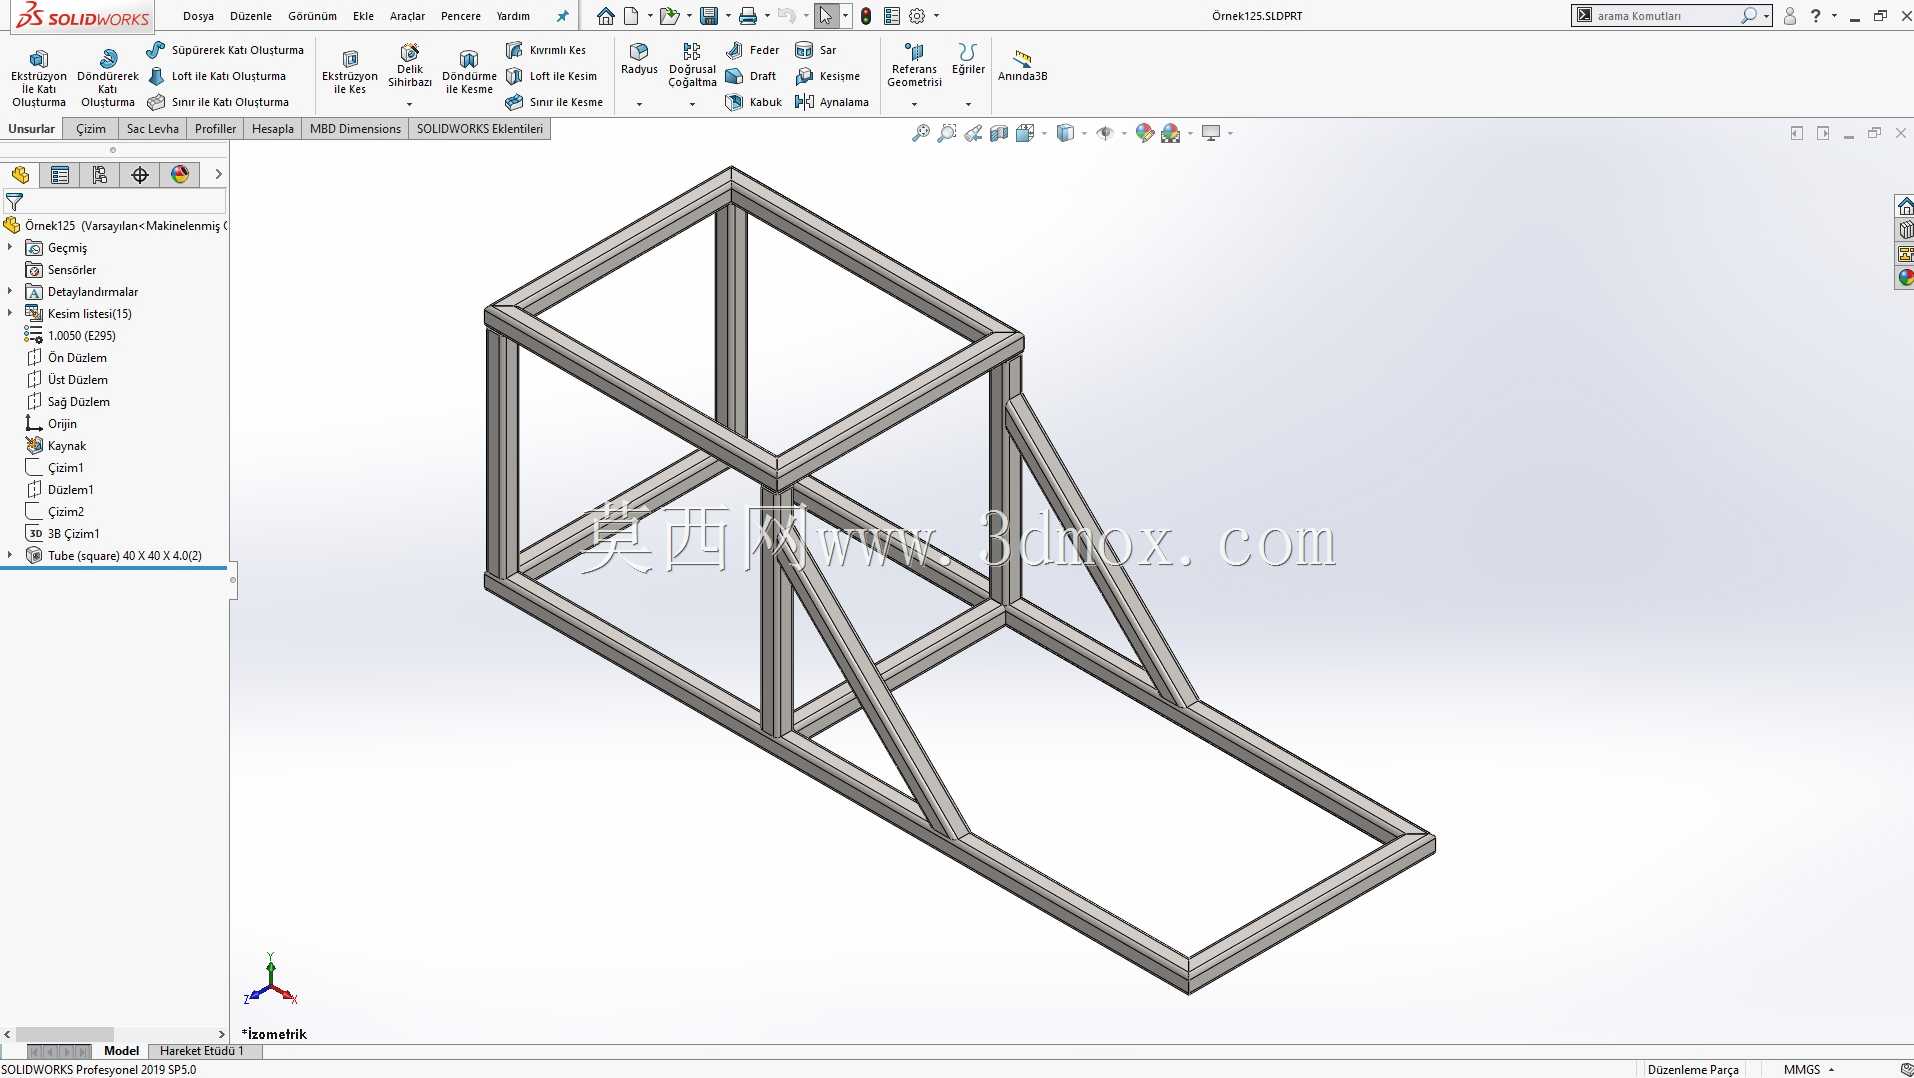This screenshot has width=1914, height=1078.
Task: Select the Aynalama mirror tool
Action: pos(832,102)
